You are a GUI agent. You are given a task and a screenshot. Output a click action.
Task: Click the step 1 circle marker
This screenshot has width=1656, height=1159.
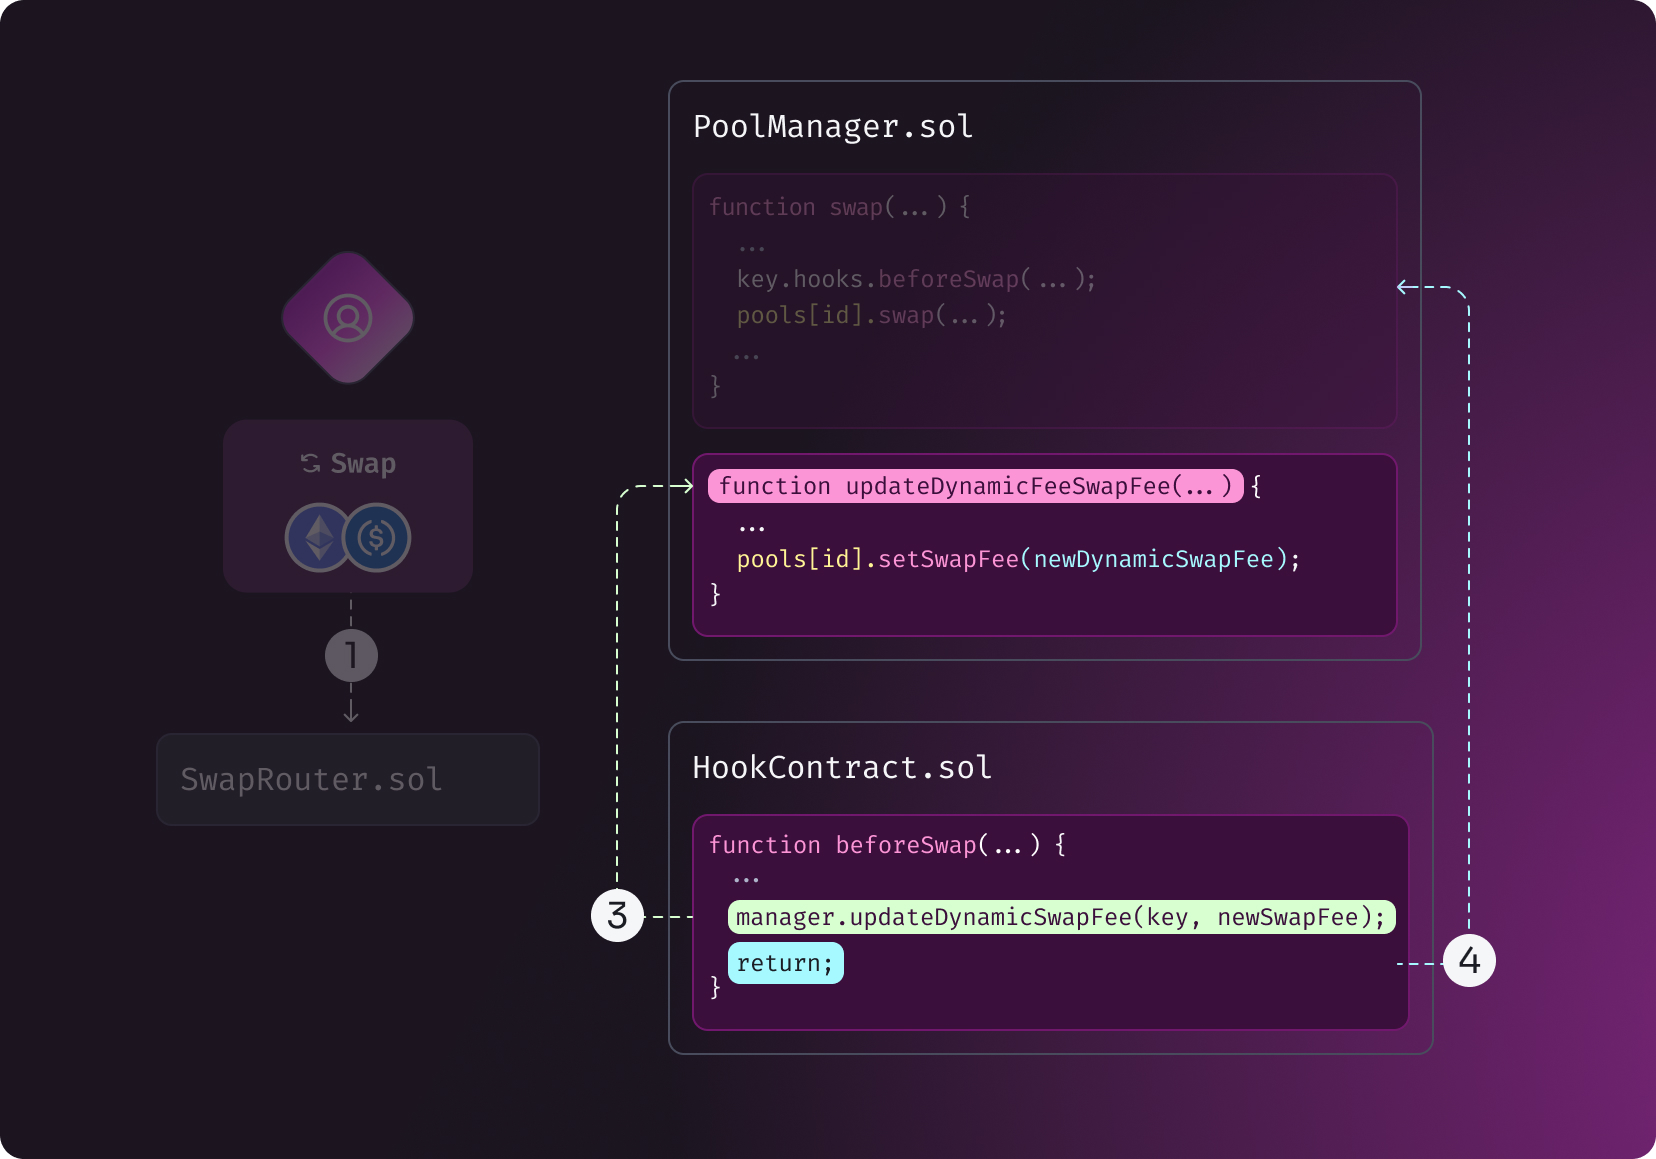[351, 656]
